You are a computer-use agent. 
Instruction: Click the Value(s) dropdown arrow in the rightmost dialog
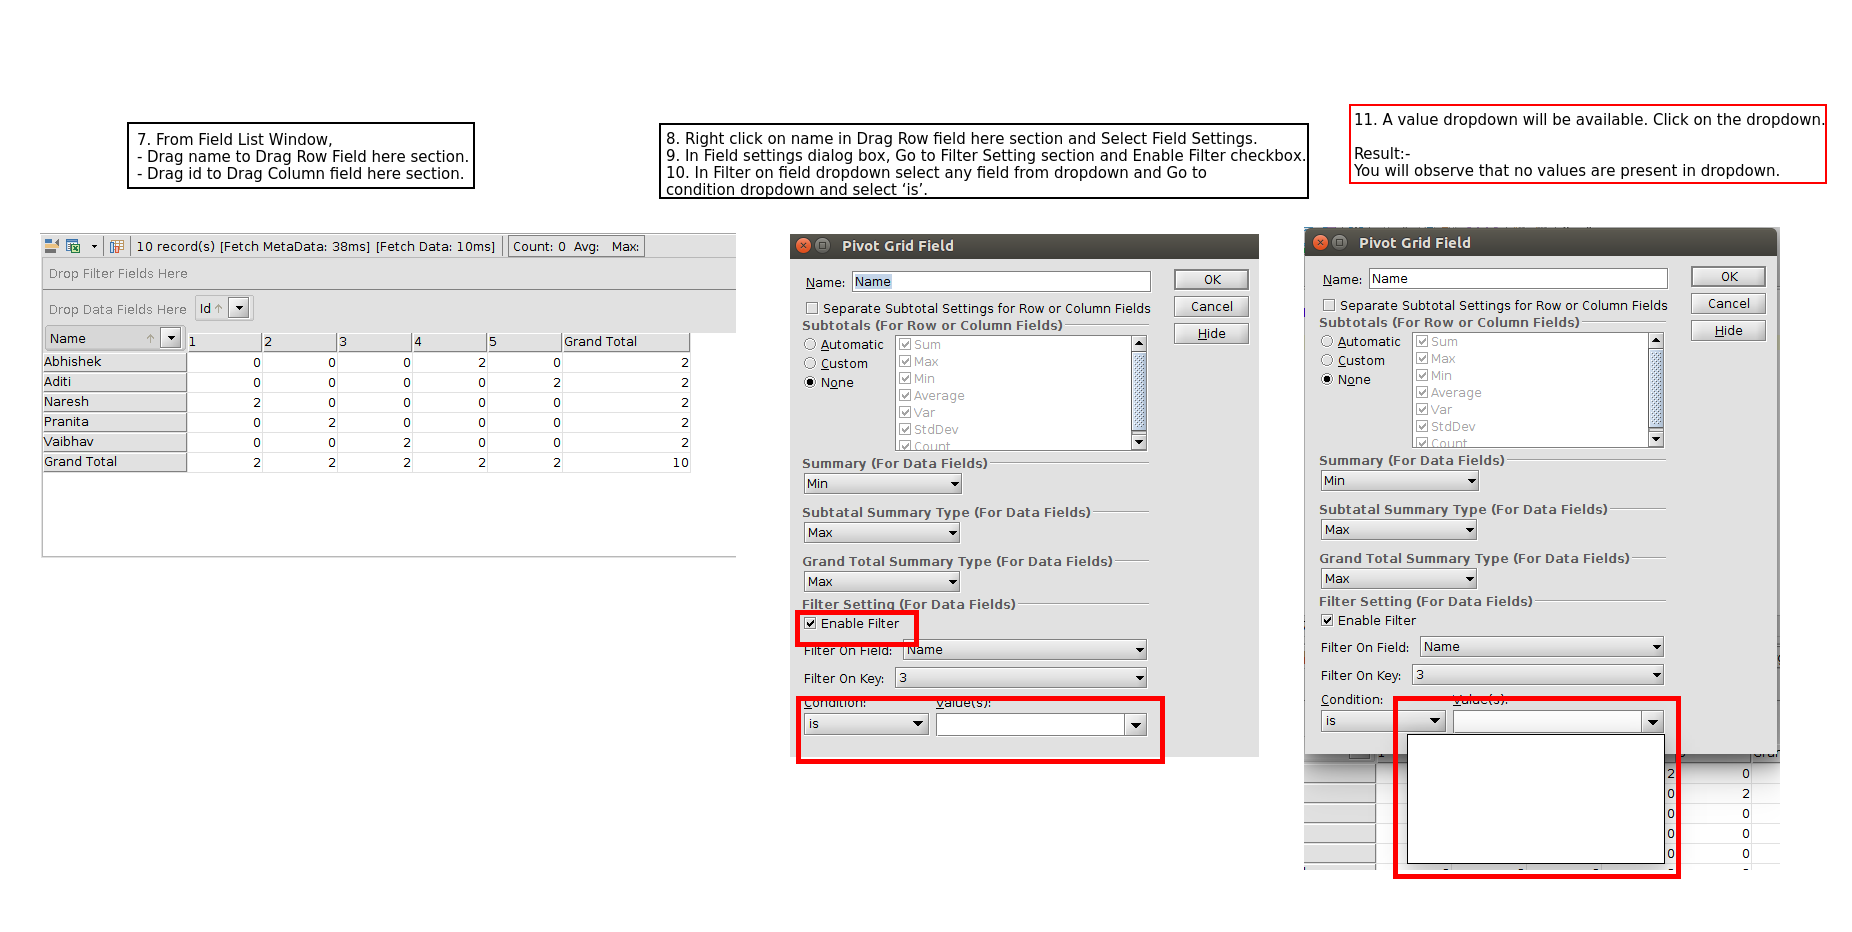pyautogui.click(x=1653, y=722)
